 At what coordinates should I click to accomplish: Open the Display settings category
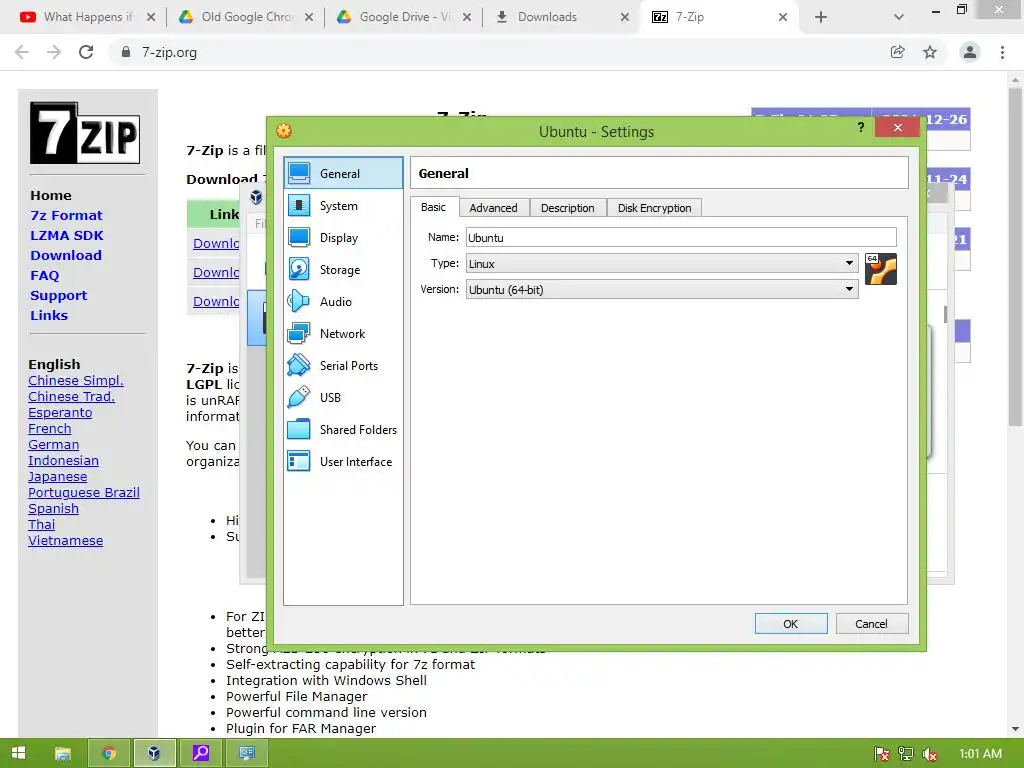tap(344, 238)
